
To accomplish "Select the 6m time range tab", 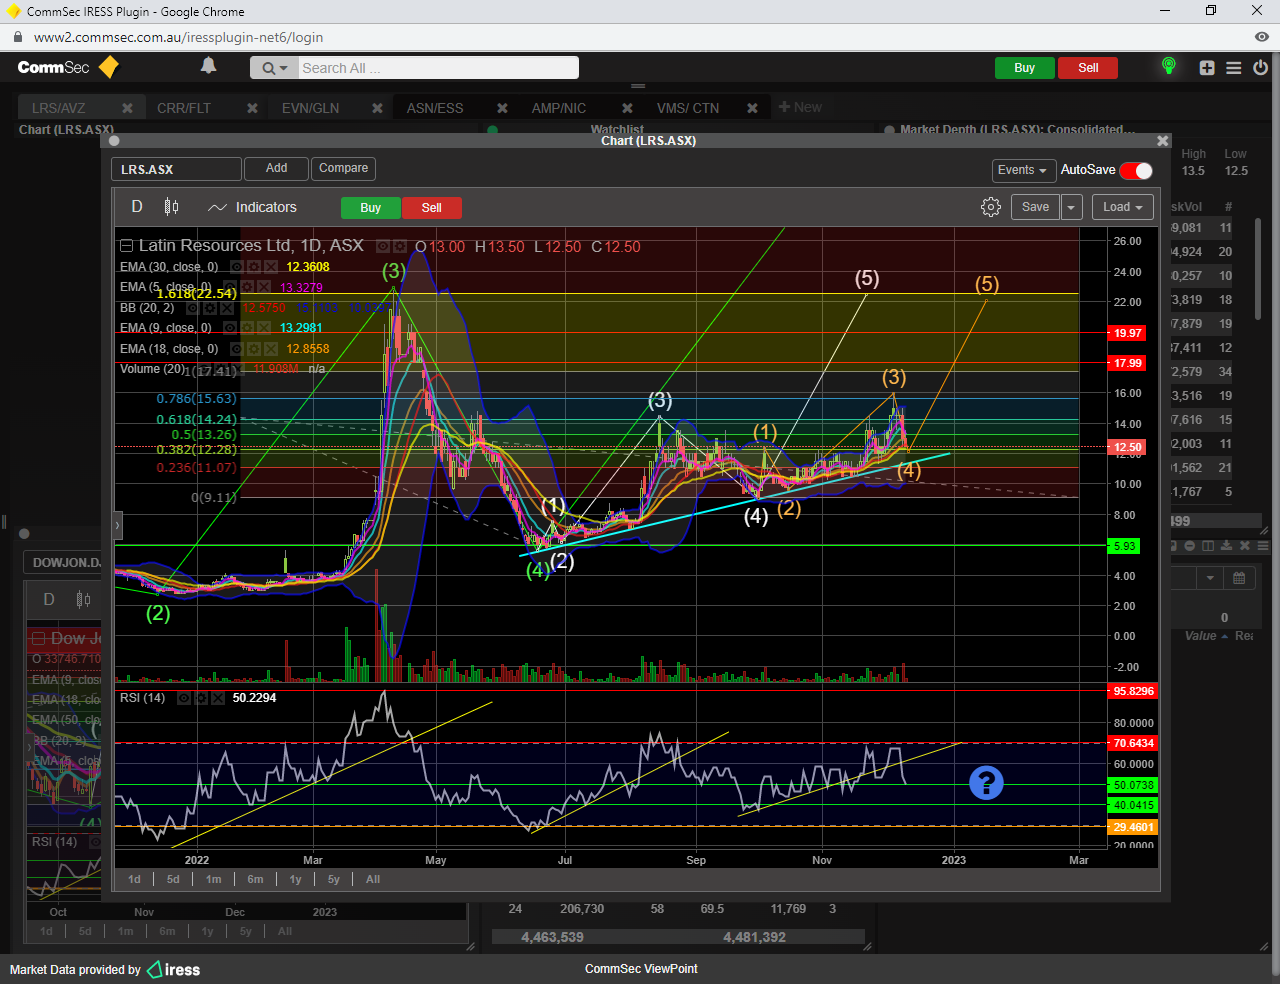I will coord(255,879).
